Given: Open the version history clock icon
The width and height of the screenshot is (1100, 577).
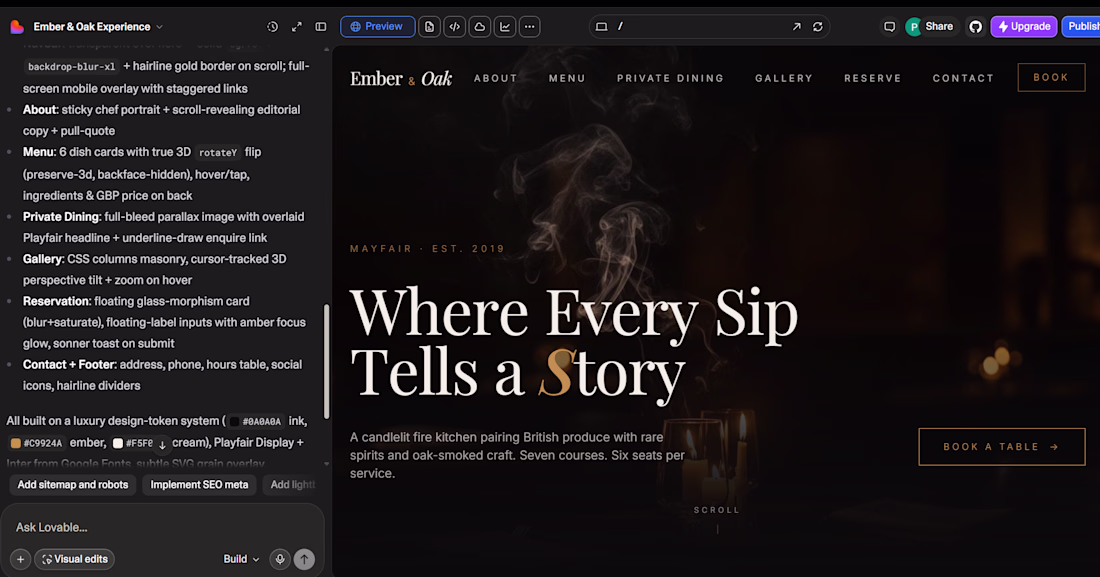Looking at the screenshot, I should (272, 27).
